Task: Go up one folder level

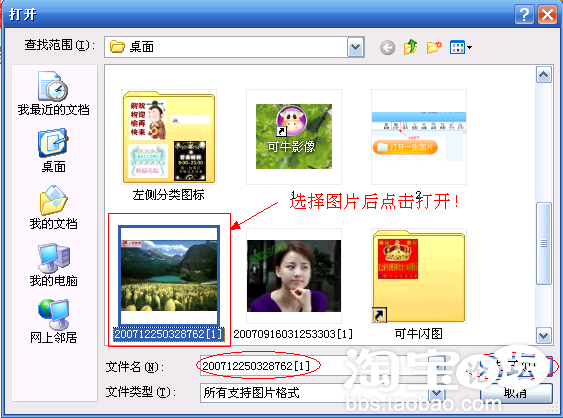Action: point(410,47)
